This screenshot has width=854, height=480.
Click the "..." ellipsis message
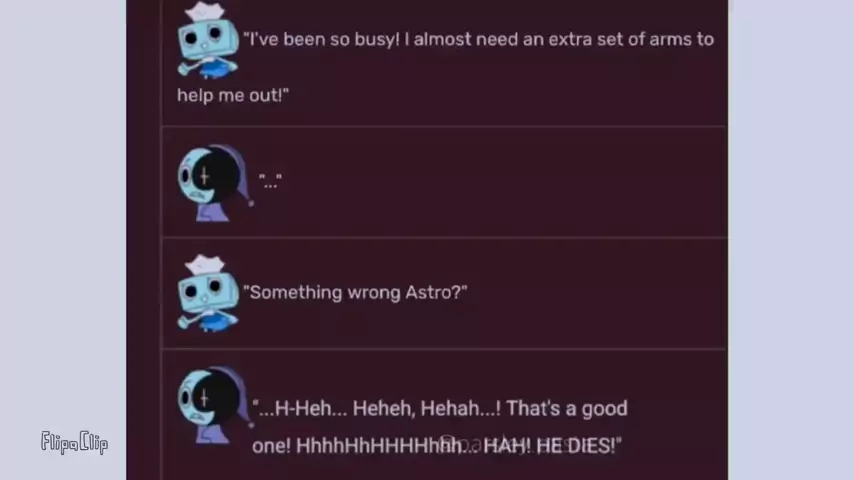(x=271, y=181)
